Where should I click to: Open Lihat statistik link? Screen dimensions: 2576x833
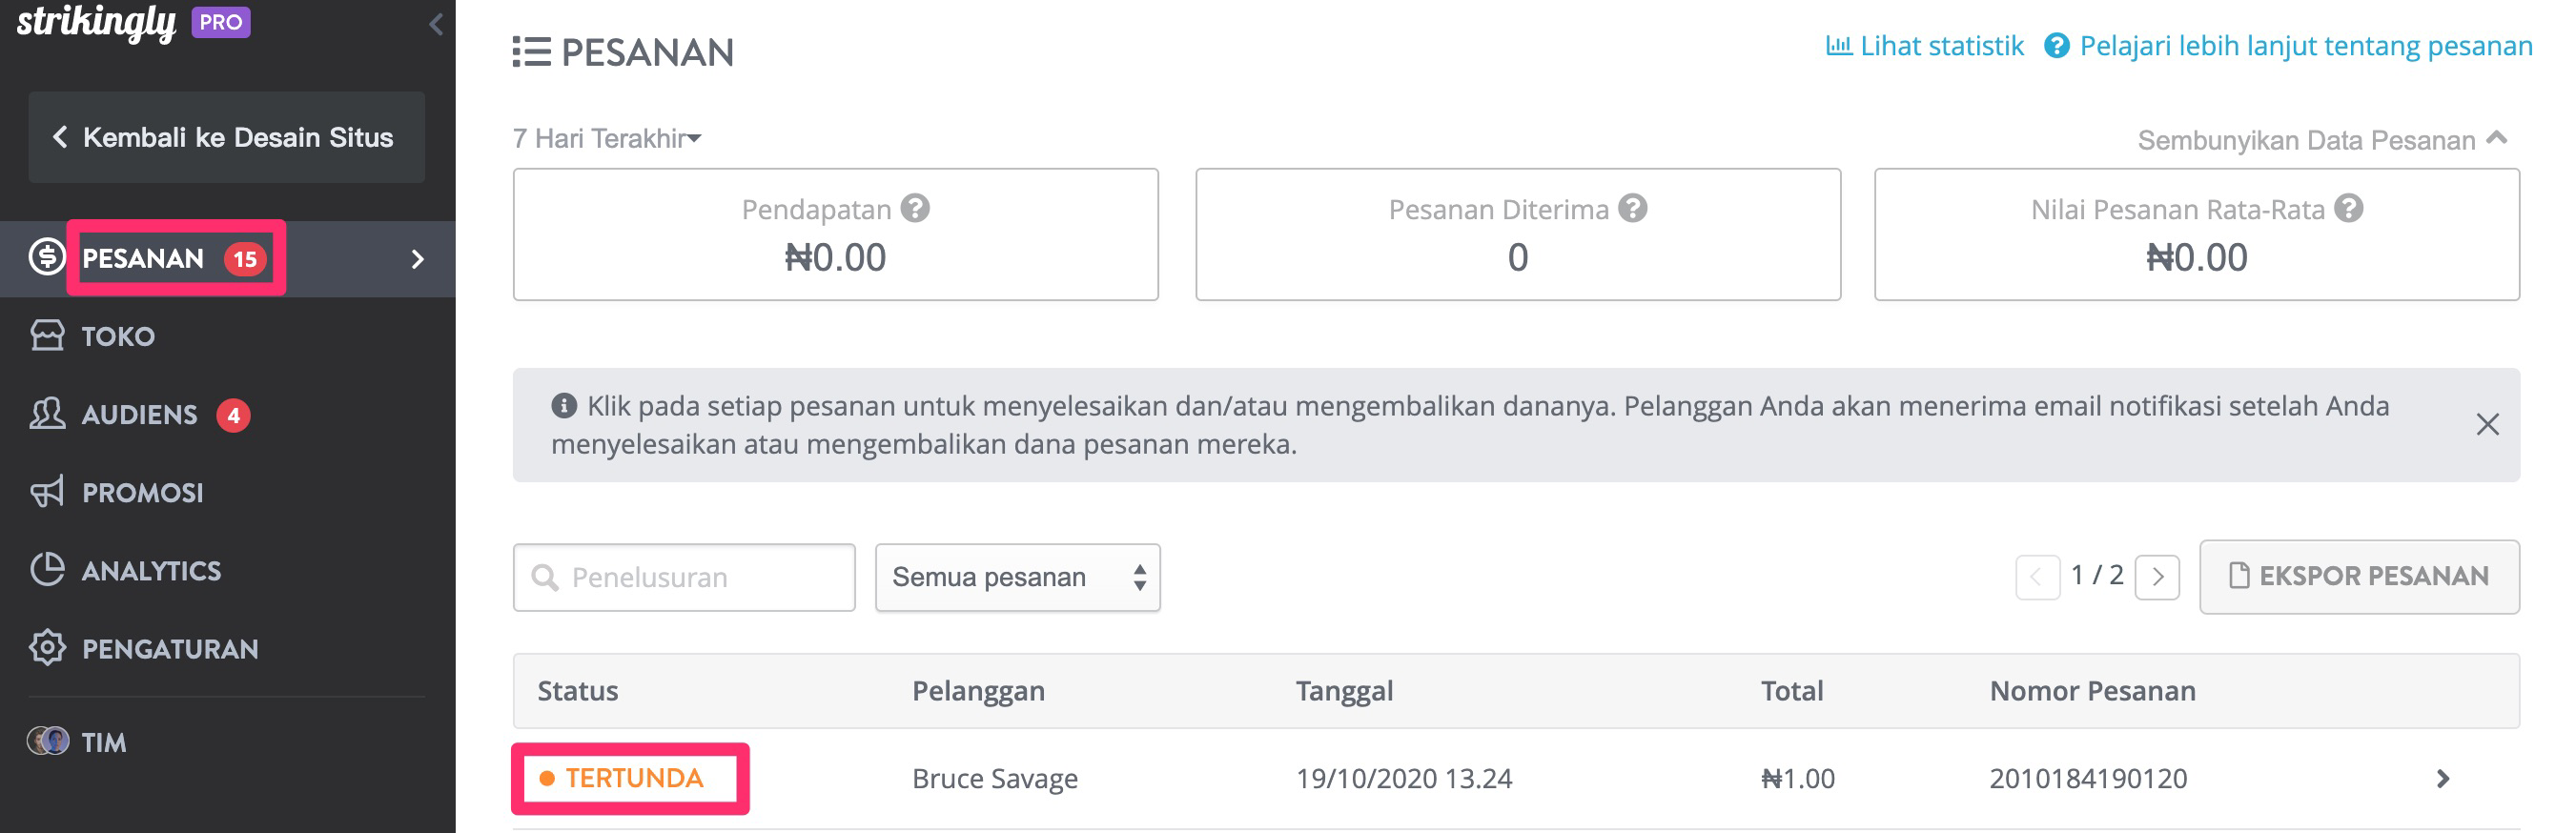pos(1941,46)
